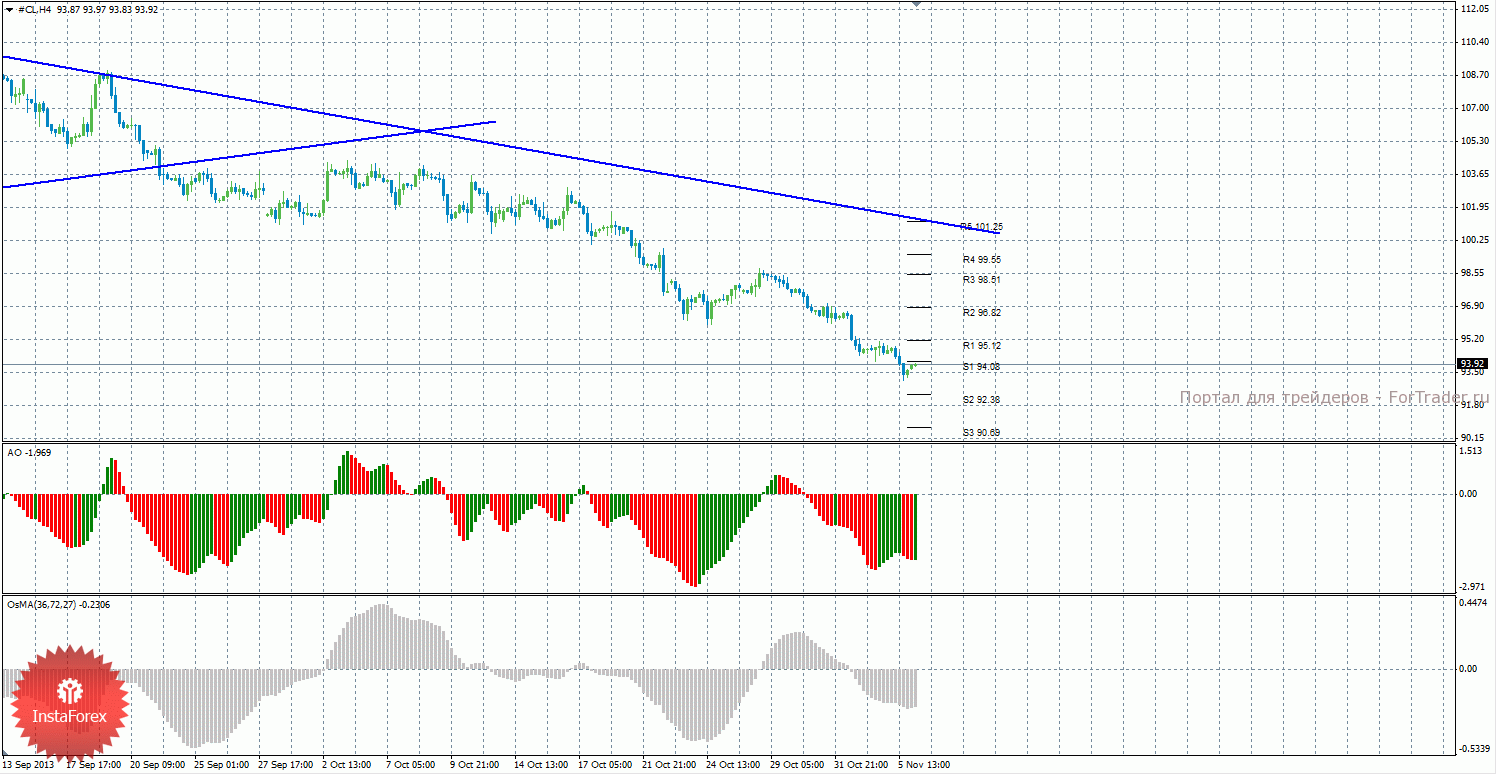
Task: Click the current price tag 93.92
Action: point(1472,364)
